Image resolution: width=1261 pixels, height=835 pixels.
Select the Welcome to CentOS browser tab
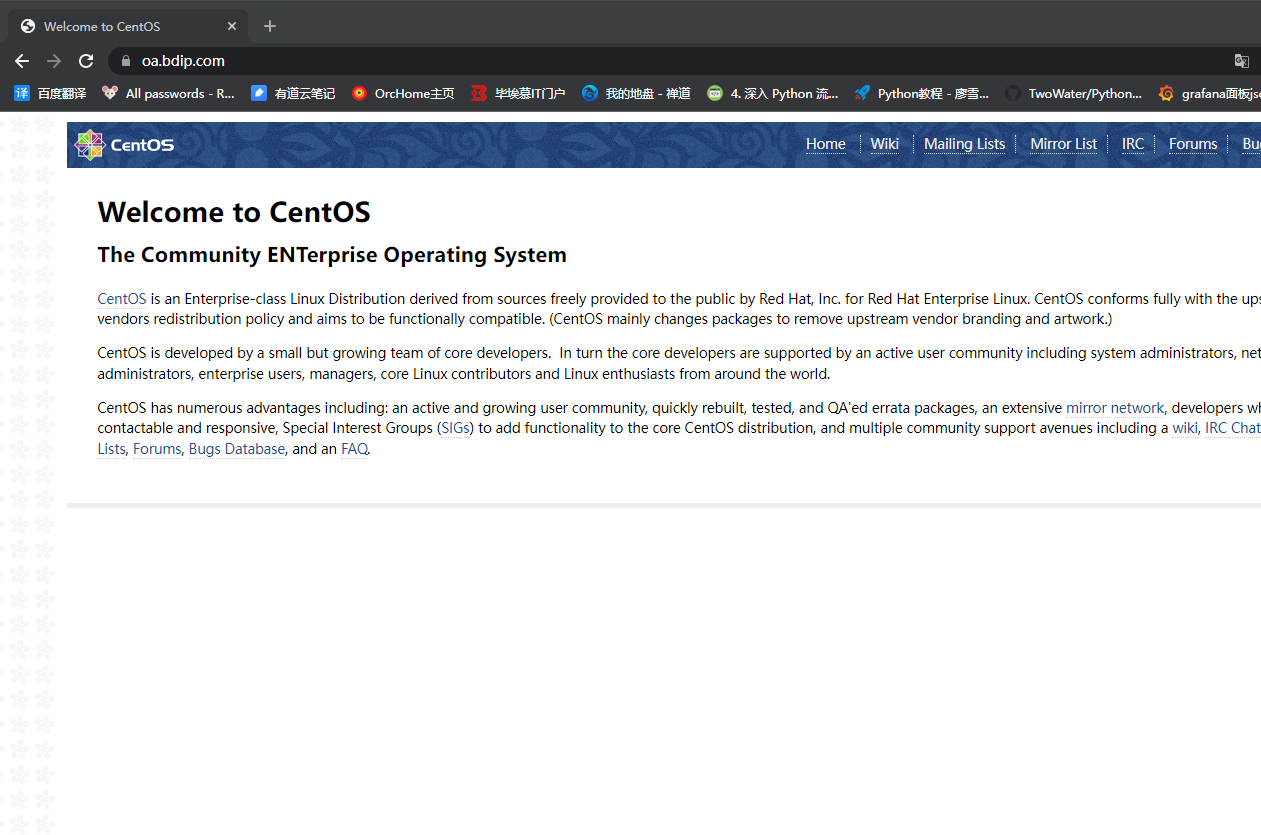(128, 26)
